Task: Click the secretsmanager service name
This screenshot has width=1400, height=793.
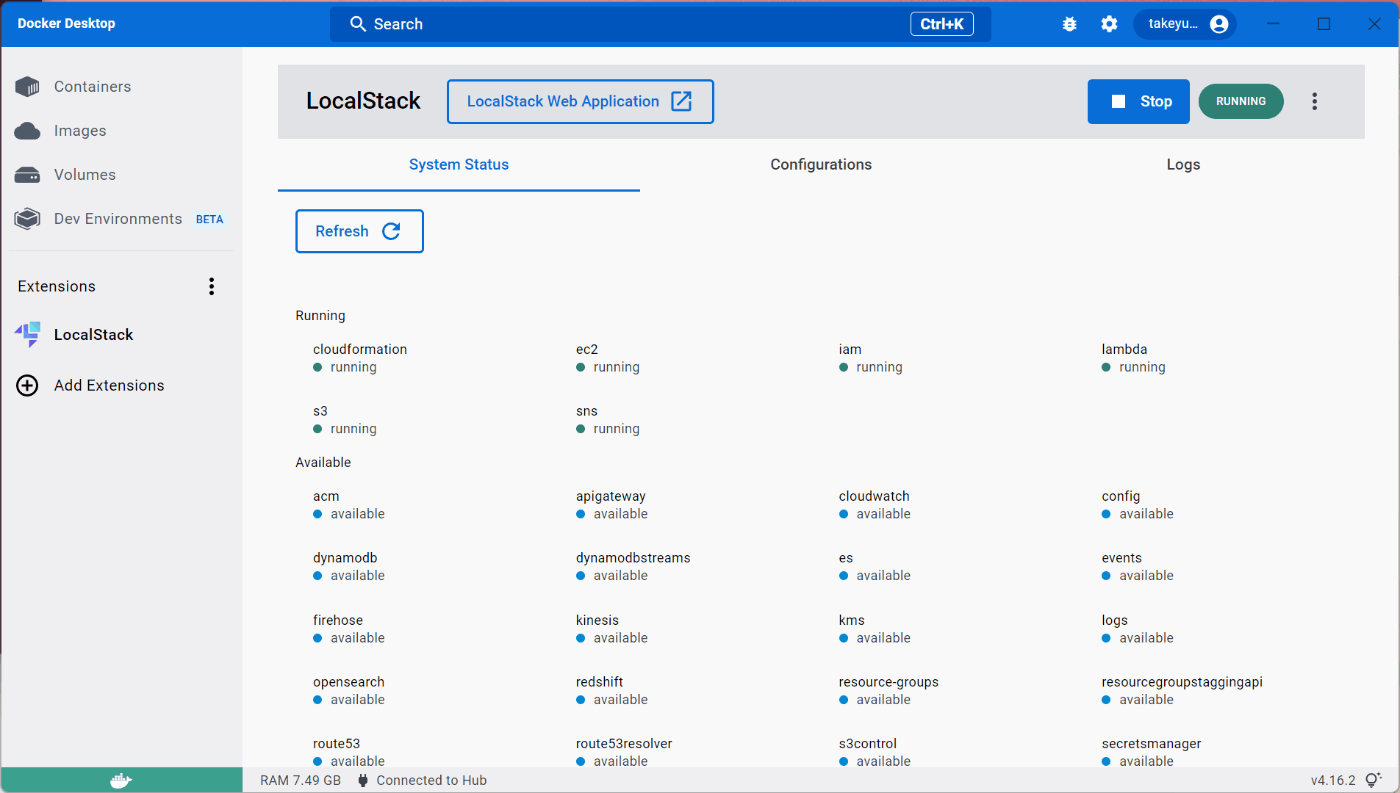Action: click(x=1152, y=745)
